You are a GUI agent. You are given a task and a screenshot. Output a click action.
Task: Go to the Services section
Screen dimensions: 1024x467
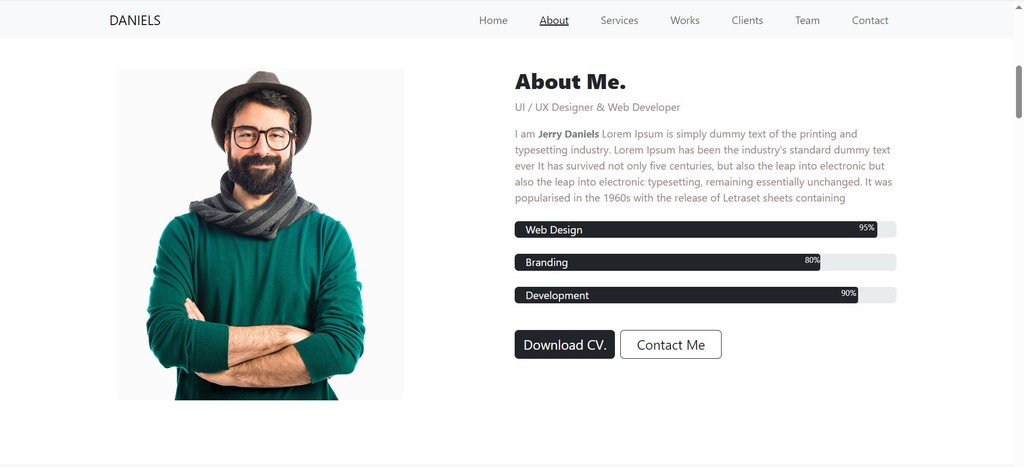(619, 20)
